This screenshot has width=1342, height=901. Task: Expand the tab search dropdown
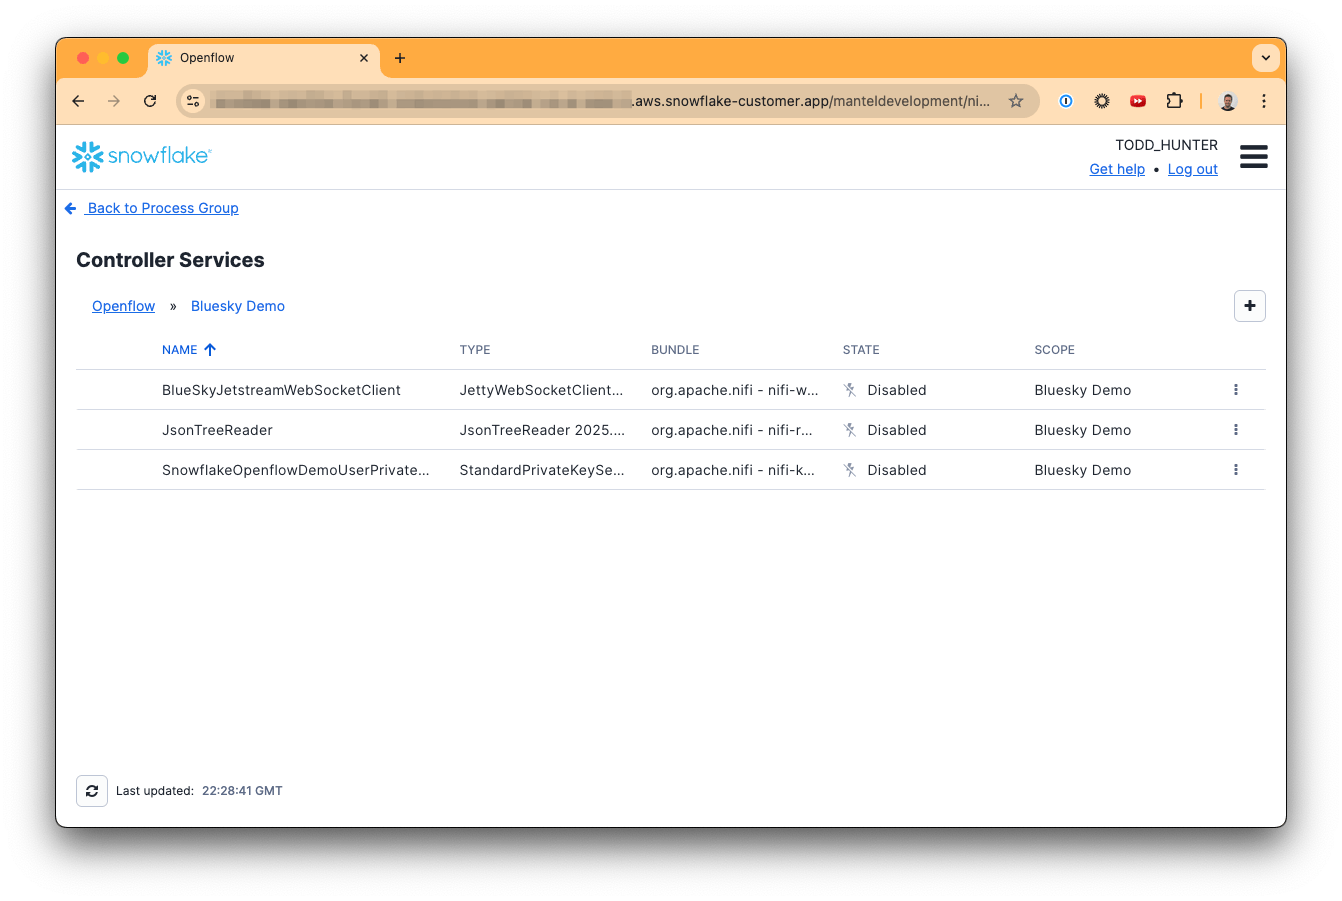pos(1266,58)
